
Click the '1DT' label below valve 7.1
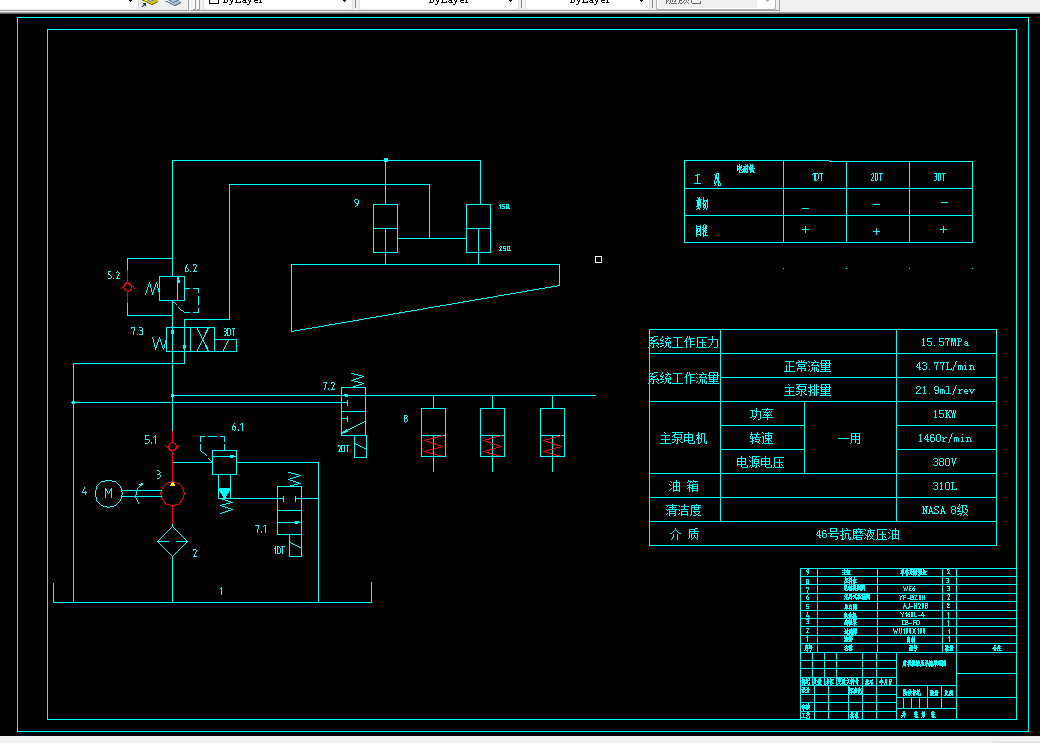279,551
